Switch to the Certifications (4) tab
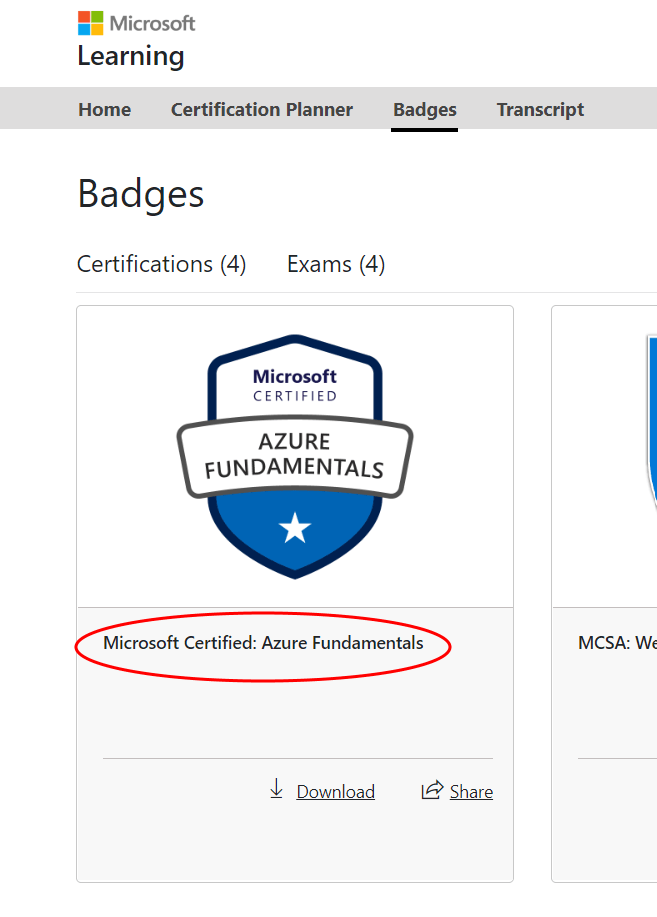 (161, 264)
